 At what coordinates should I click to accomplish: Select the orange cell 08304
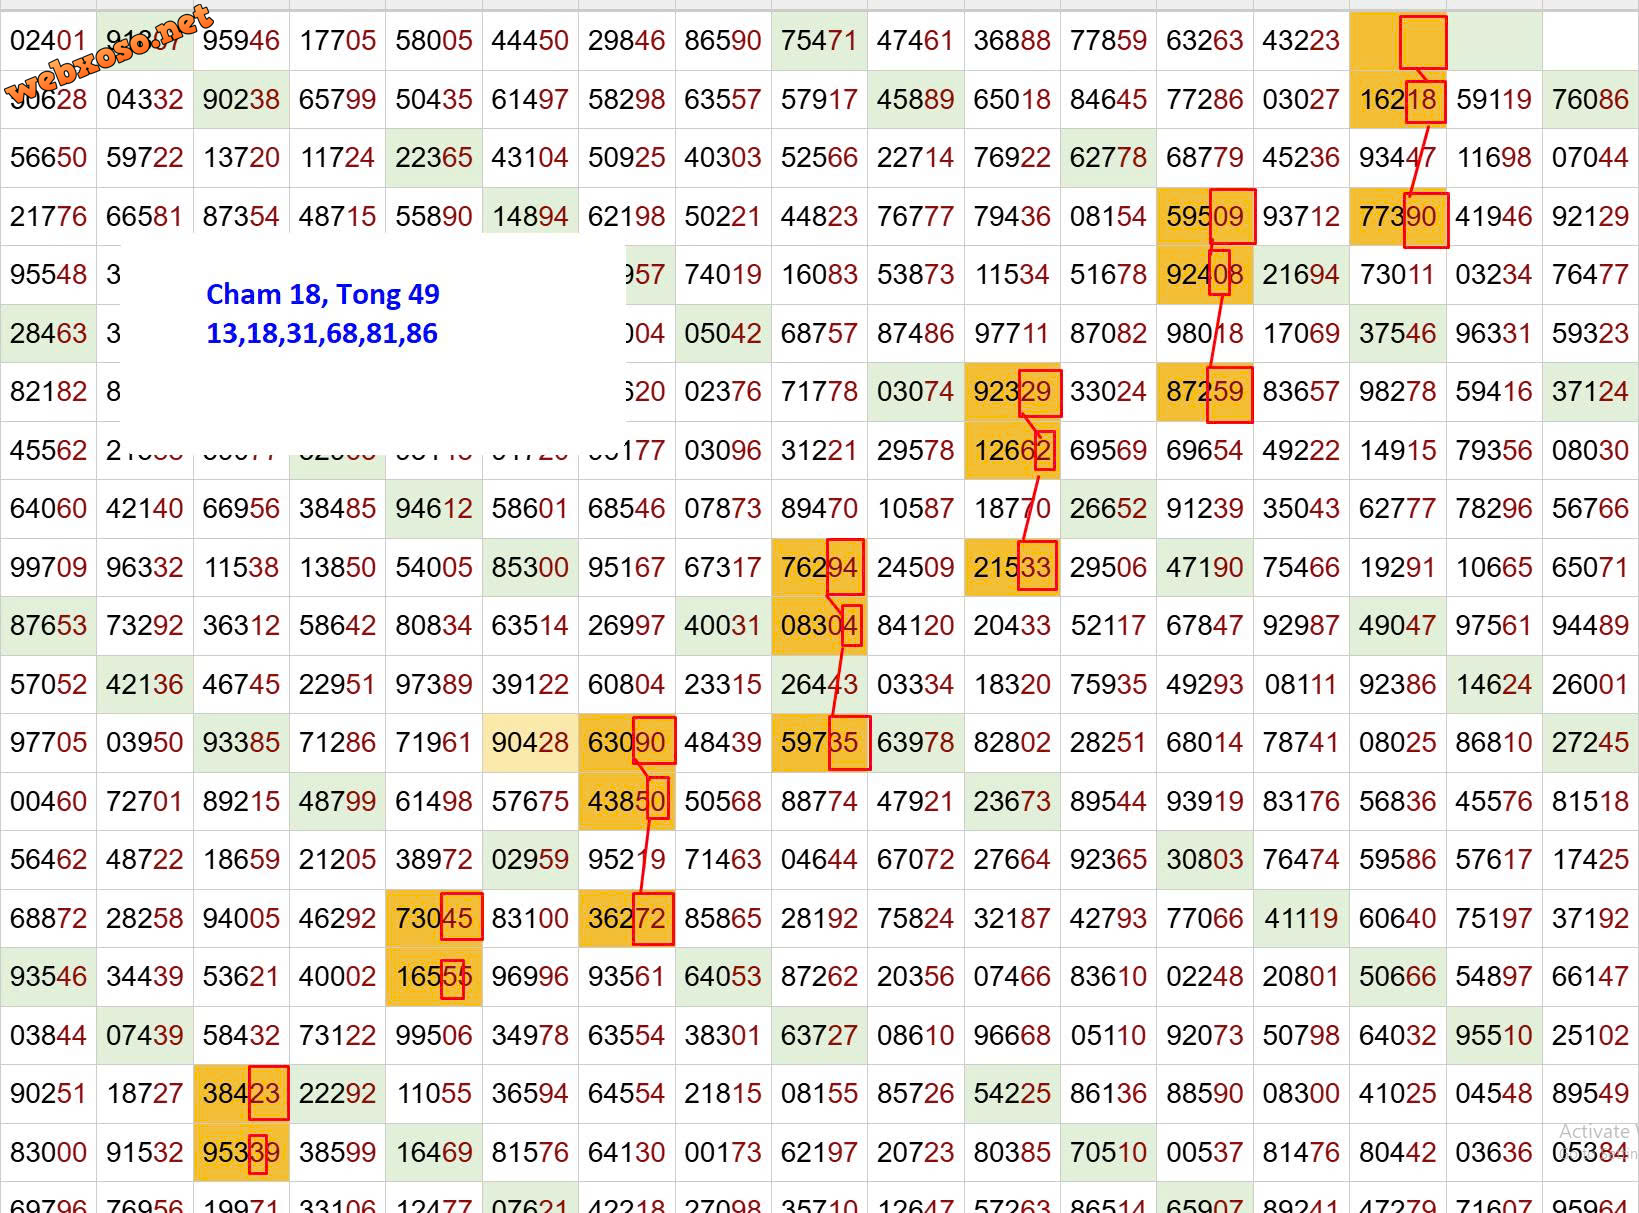pos(818,626)
